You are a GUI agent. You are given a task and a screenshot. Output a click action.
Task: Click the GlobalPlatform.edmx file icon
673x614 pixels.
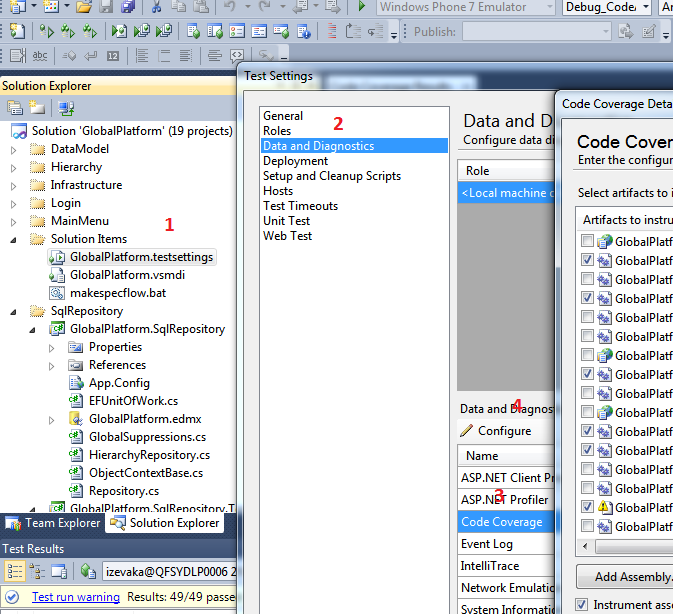[76, 419]
